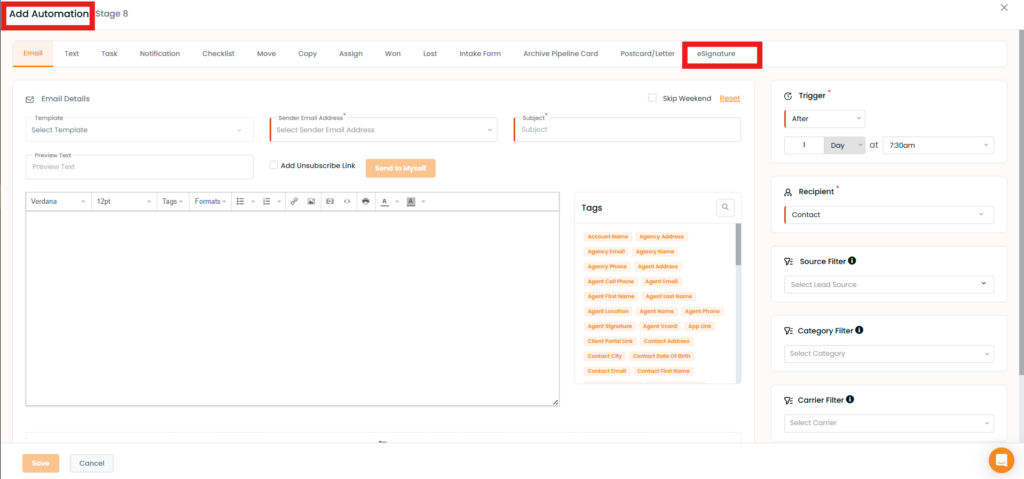Click the Source Filter info icon
The image size is (1024, 479).
coord(852,261)
